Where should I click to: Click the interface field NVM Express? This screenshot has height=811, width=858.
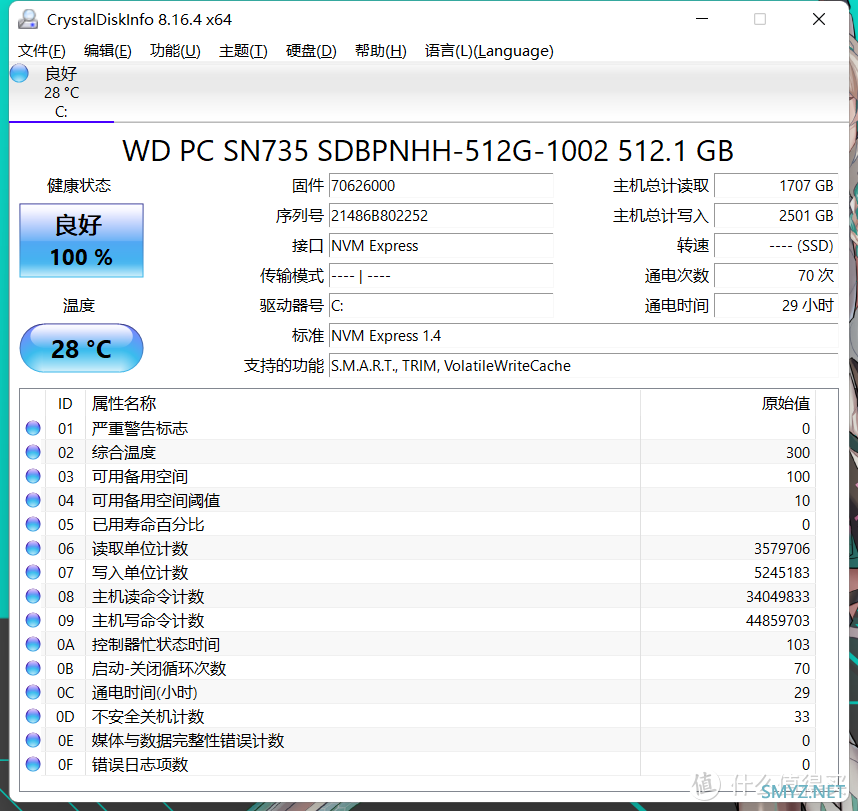(441, 246)
